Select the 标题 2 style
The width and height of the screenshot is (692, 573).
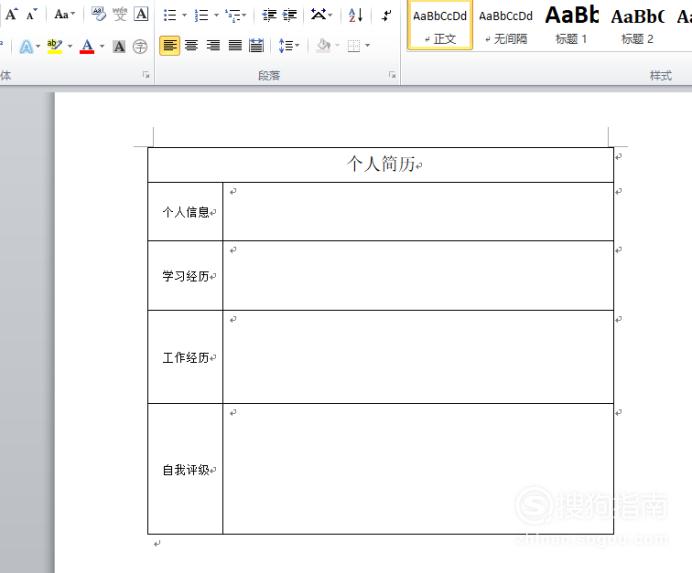pos(638,25)
